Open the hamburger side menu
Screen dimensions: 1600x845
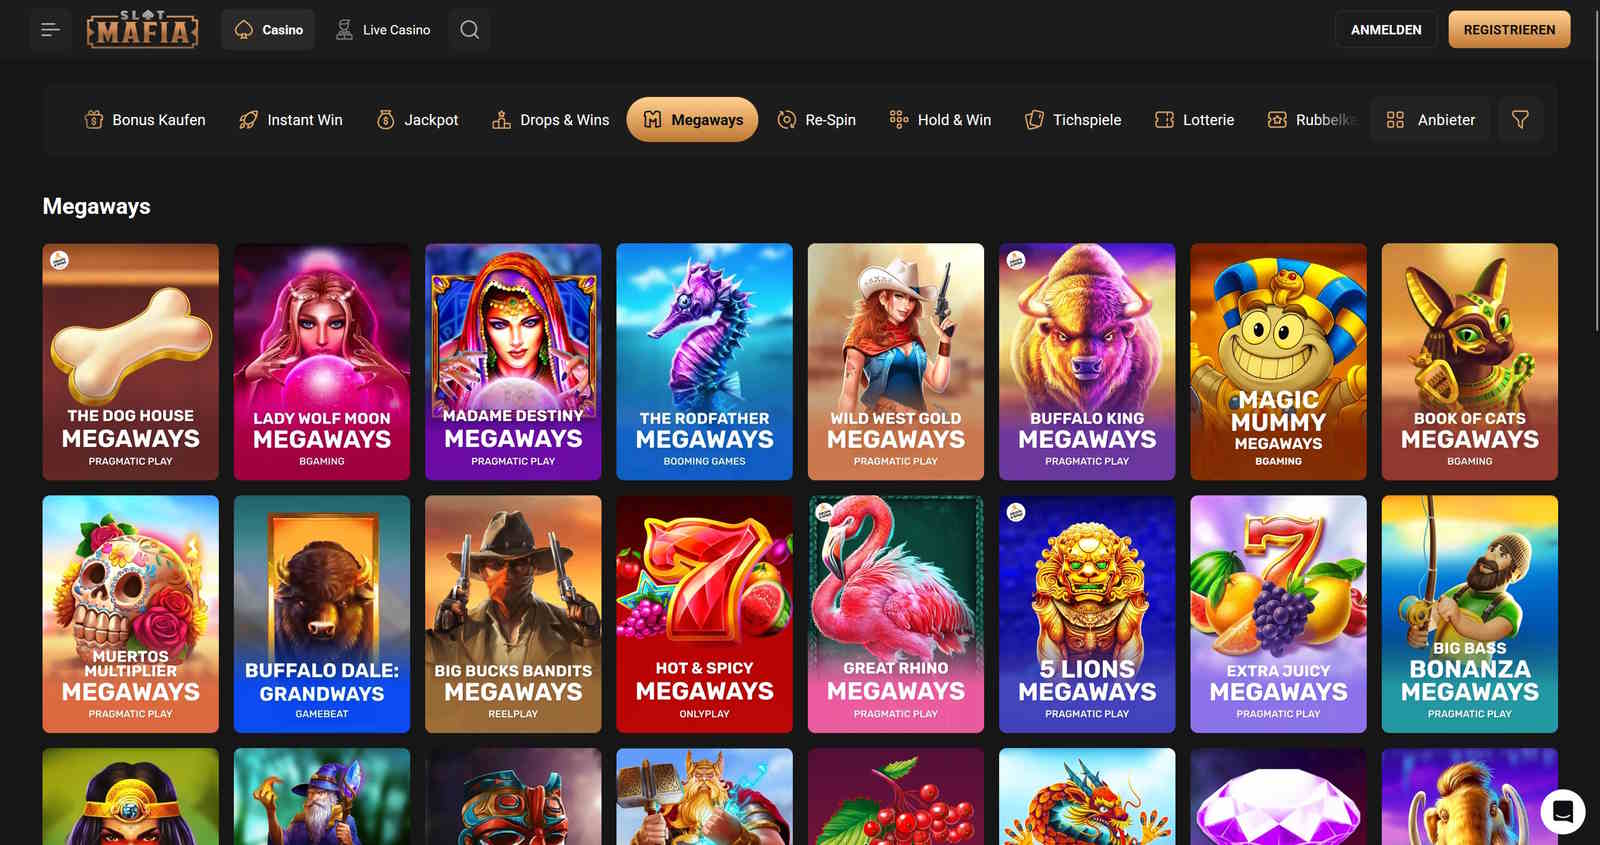tap(50, 30)
